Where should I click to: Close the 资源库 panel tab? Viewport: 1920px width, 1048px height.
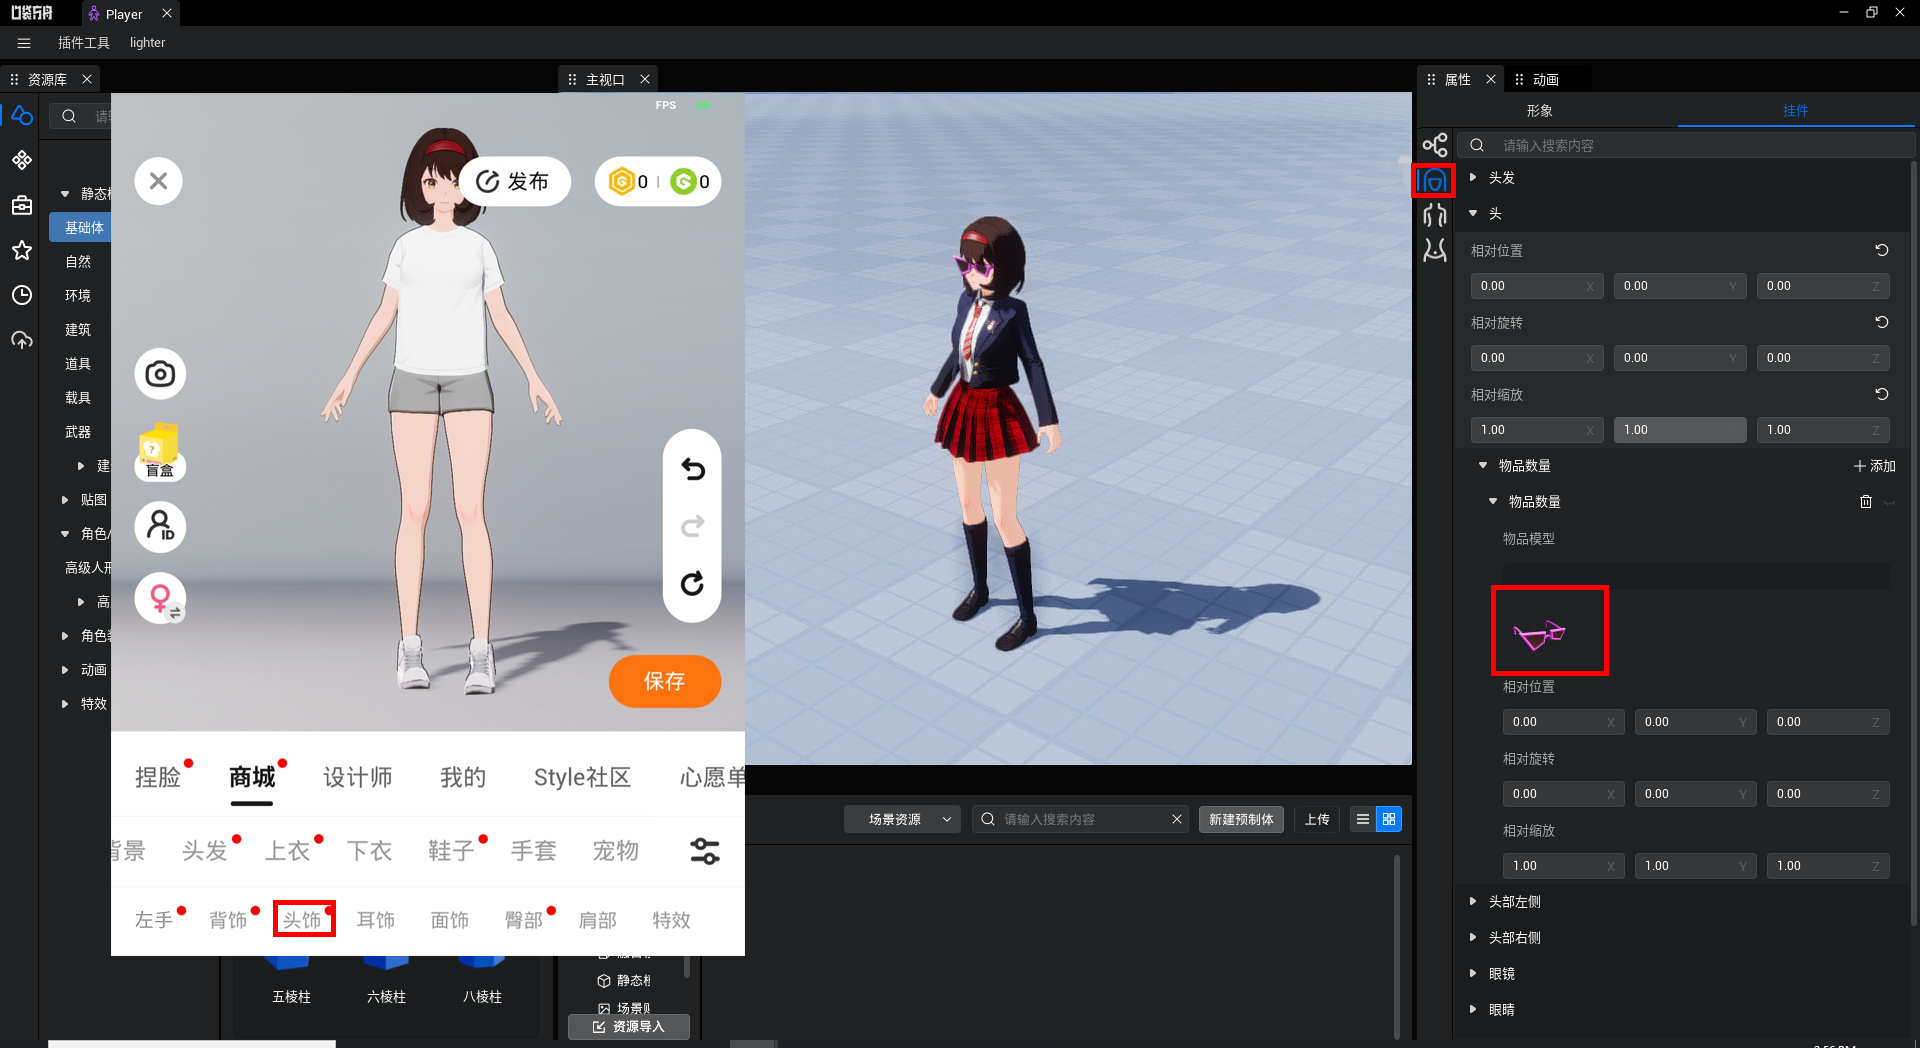click(87, 79)
